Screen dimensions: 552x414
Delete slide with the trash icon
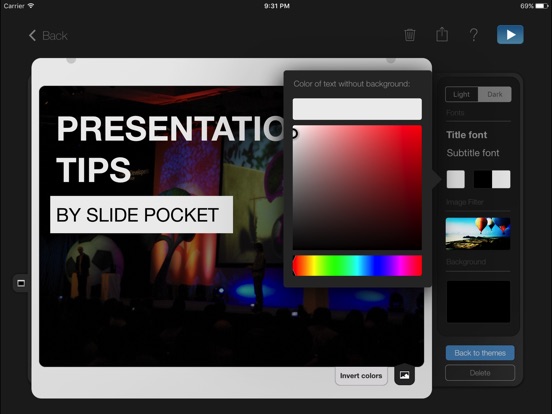[x=409, y=35]
